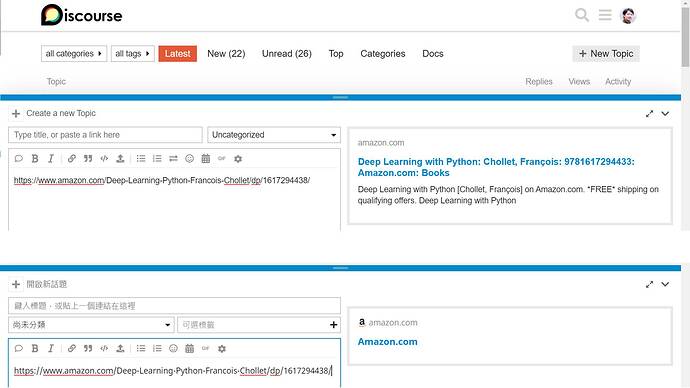Click the speech bubble icon in upper editor toolbar
This screenshot has width=690, height=388.
[x=18, y=158]
